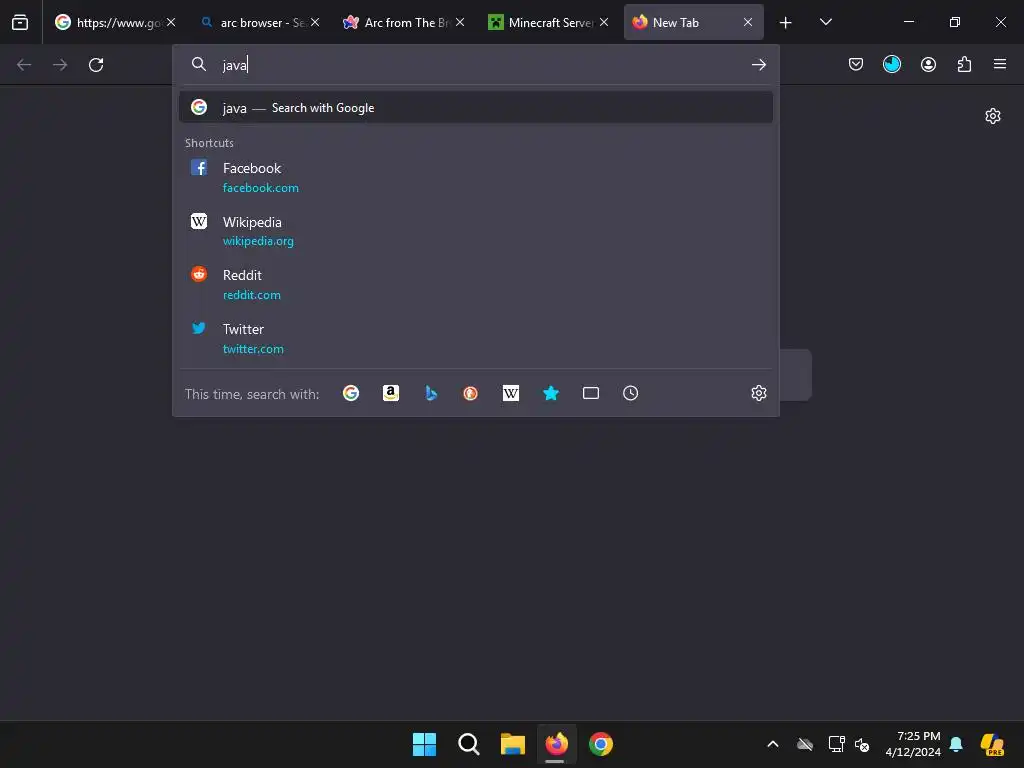Screen dimensions: 1024x768
Task: Select the New Tab tab
Action: click(x=693, y=22)
